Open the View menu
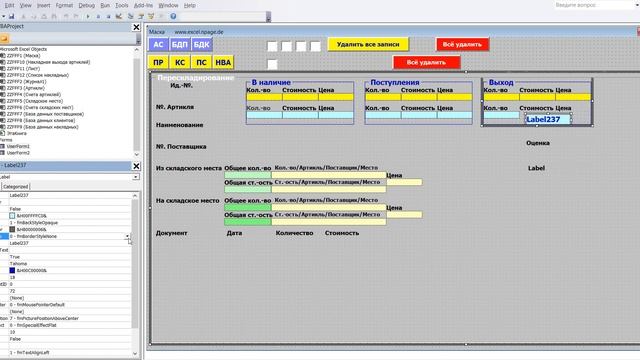This screenshot has width=640, height=360. (x=26, y=5)
